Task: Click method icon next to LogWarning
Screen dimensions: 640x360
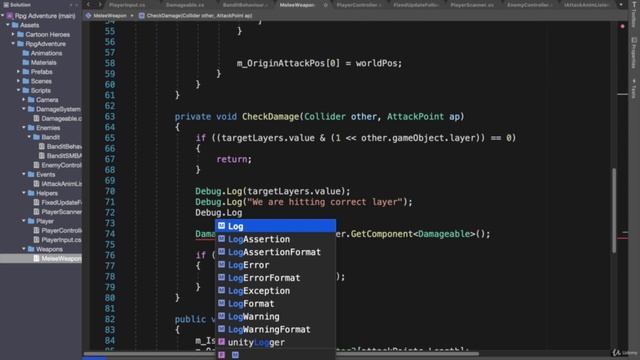Action: point(221,316)
